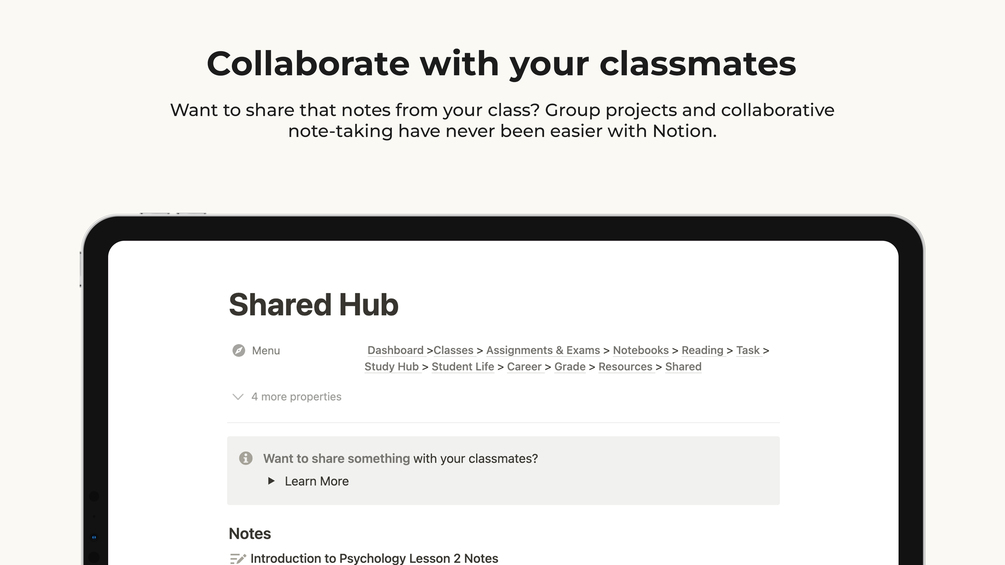Screen dimensions: 1005x565
Task: Expand the Learn More toggle triangle
Action: (x=271, y=481)
